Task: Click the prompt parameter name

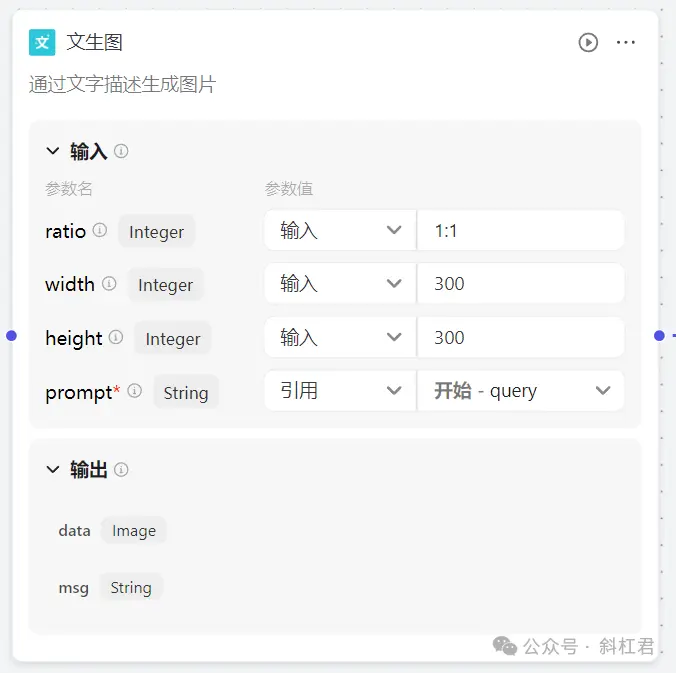Action: [79, 393]
